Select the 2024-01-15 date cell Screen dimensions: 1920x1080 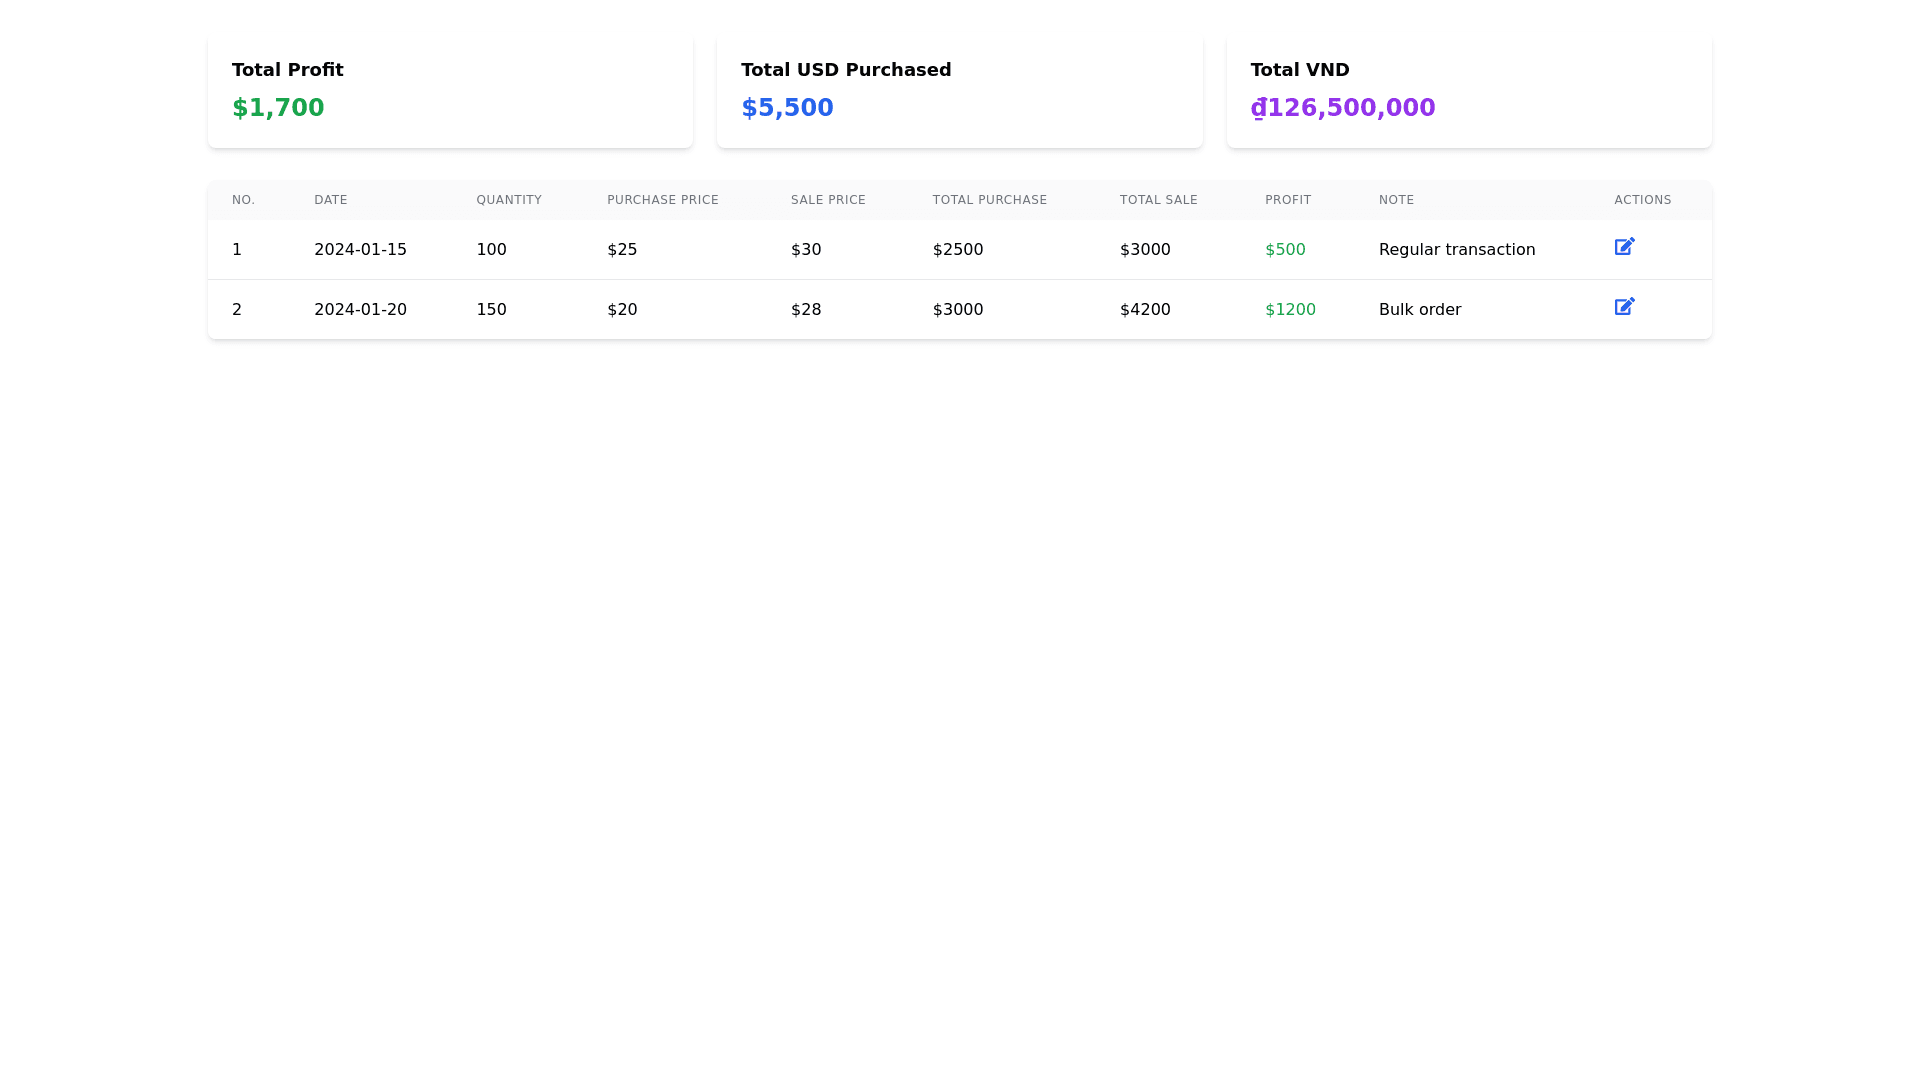tap(360, 250)
